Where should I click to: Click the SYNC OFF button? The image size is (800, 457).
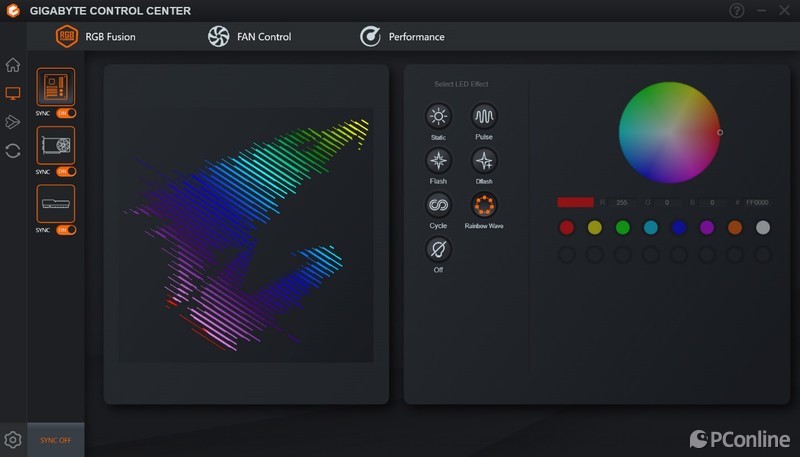pyautogui.click(x=56, y=440)
